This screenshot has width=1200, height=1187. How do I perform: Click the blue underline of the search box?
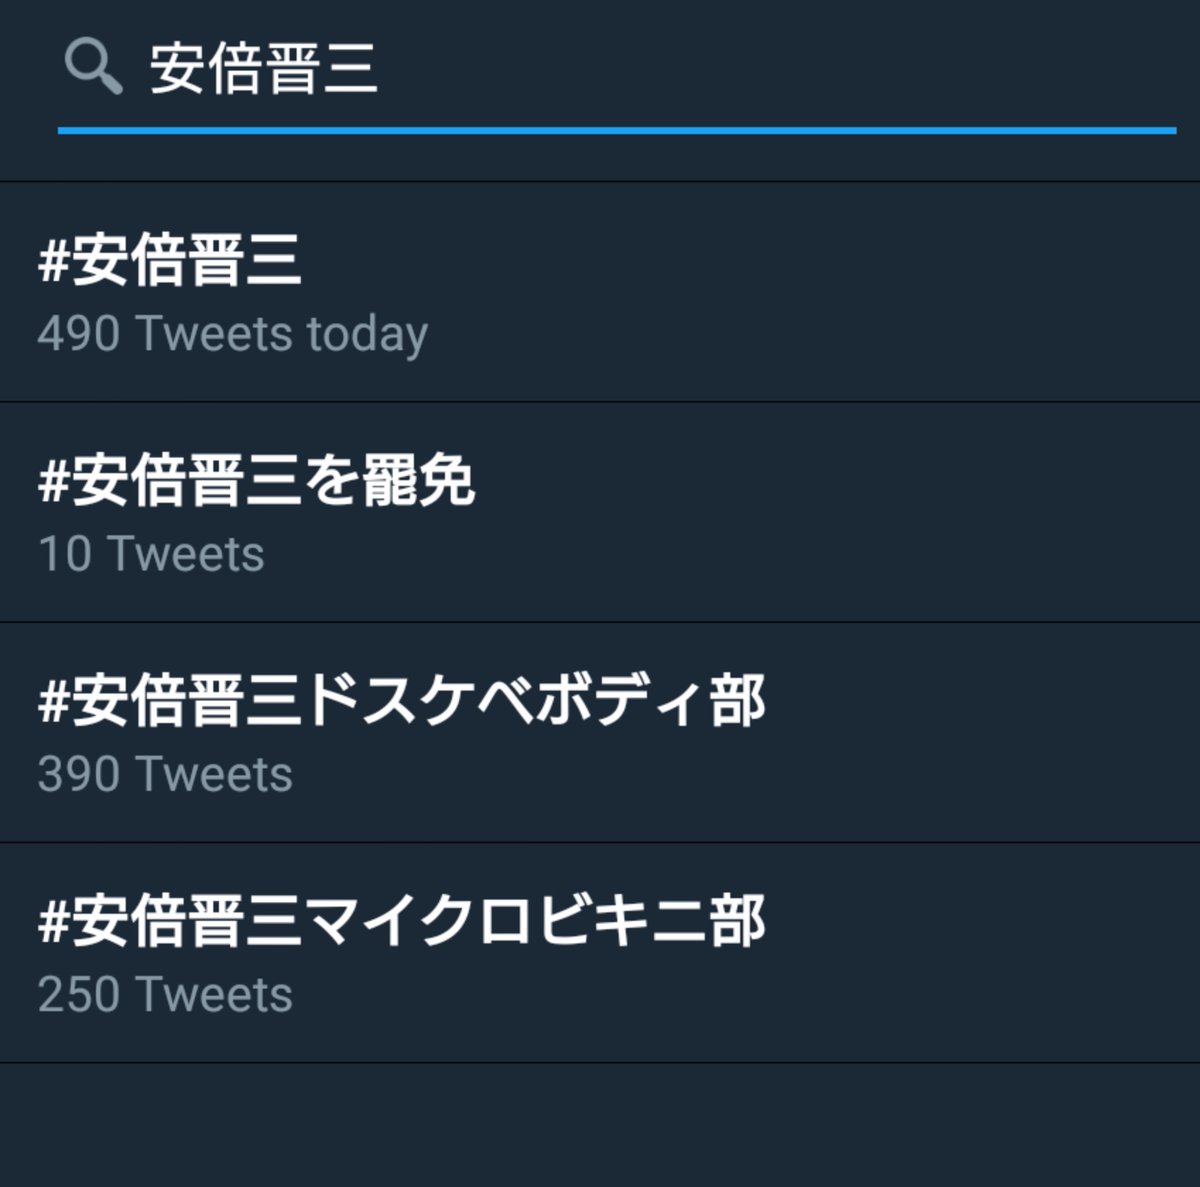click(x=616, y=130)
